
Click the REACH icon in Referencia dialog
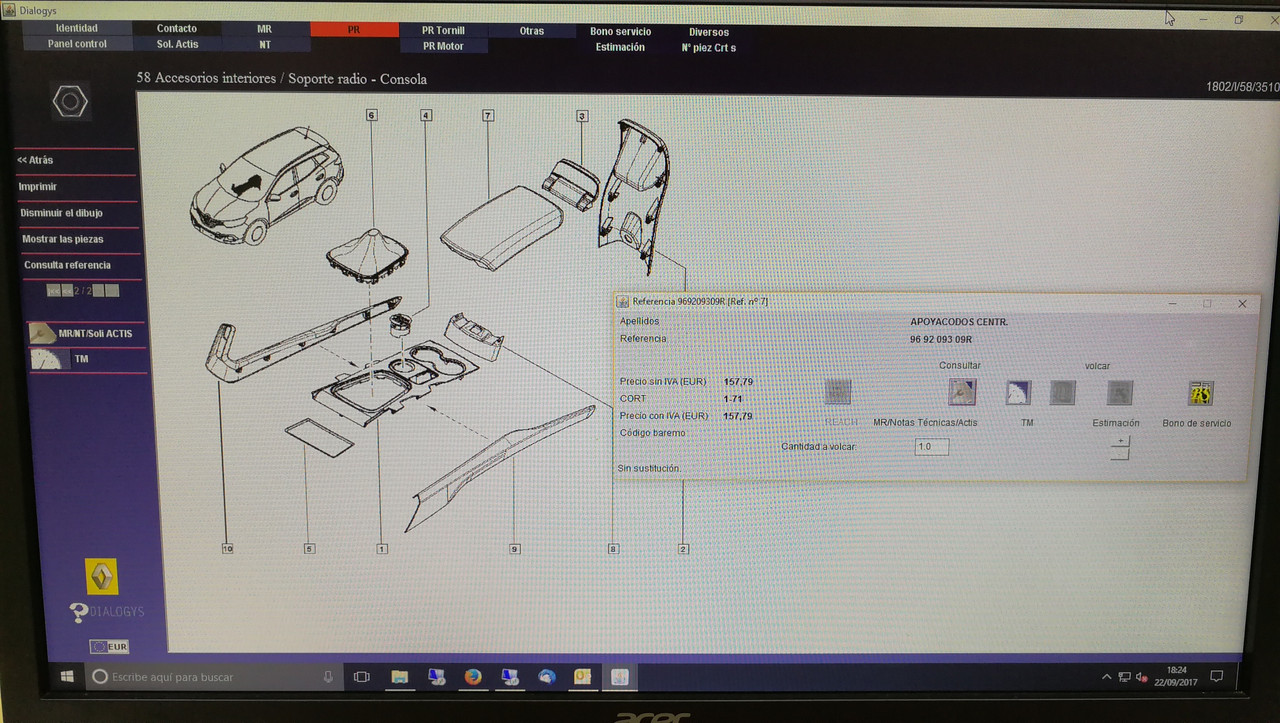(x=838, y=392)
